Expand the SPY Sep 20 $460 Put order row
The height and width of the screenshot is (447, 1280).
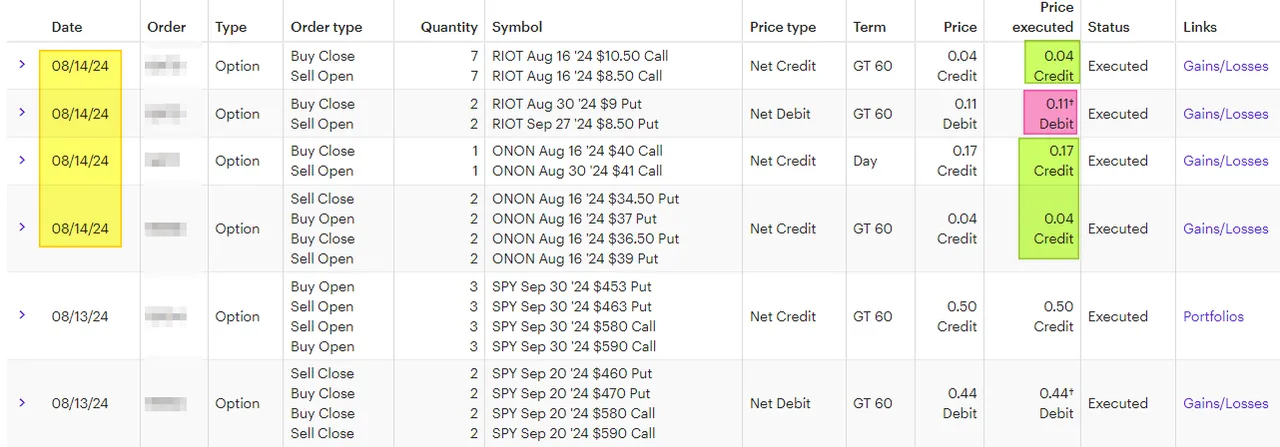22,403
